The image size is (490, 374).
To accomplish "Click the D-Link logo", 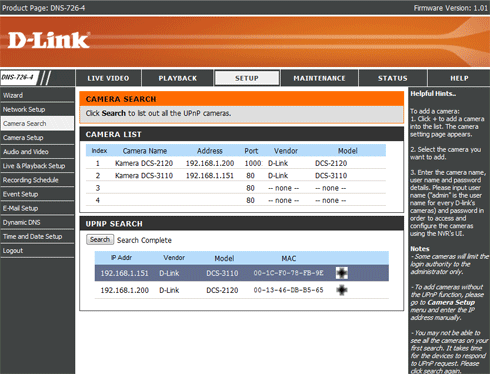I will tap(49, 40).
